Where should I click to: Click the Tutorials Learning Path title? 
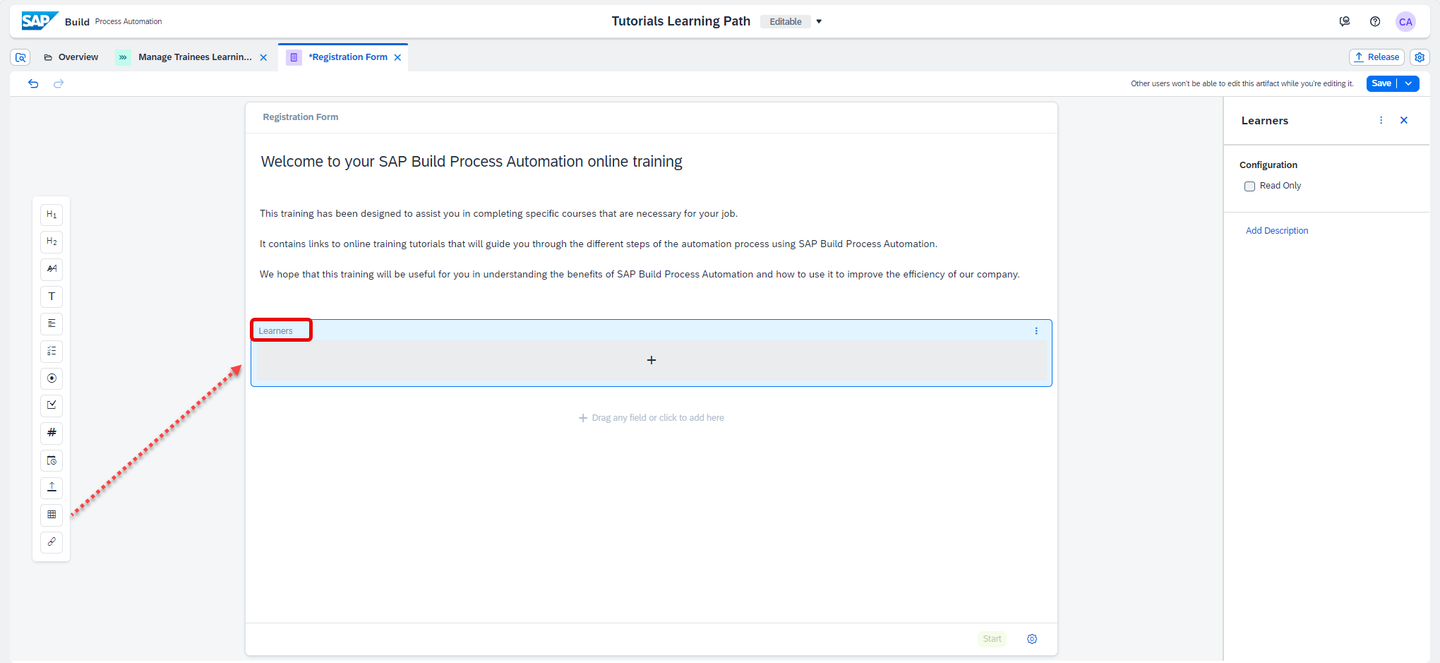(681, 21)
